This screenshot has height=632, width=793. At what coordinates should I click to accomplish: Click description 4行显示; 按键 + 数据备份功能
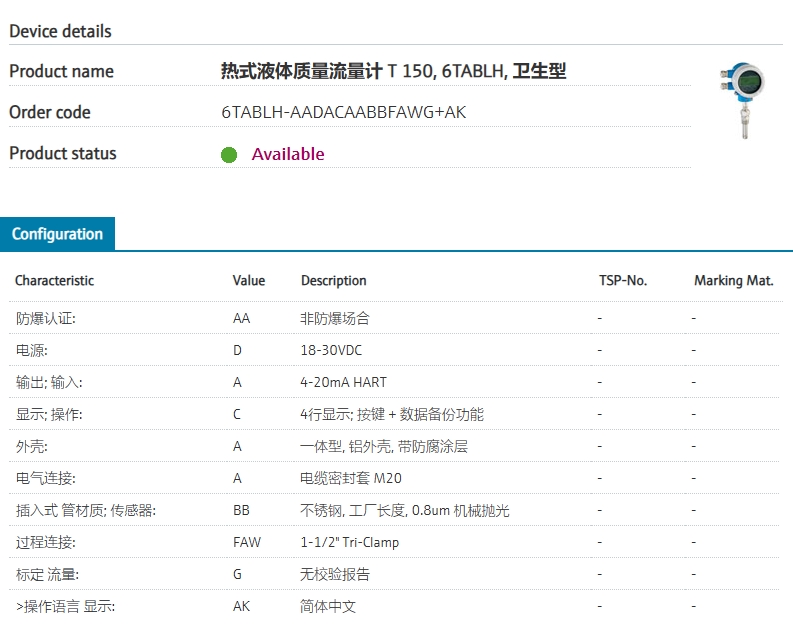(x=392, y=415)
